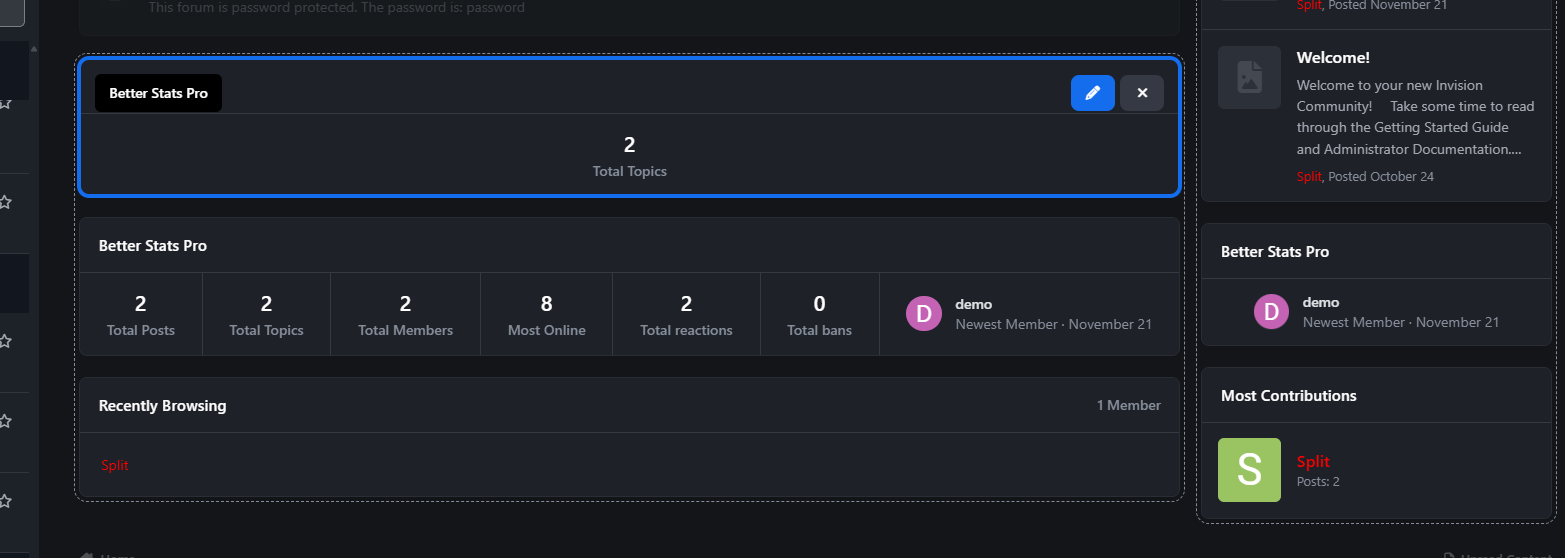Open the Welcome! article title

point(1333,58)
